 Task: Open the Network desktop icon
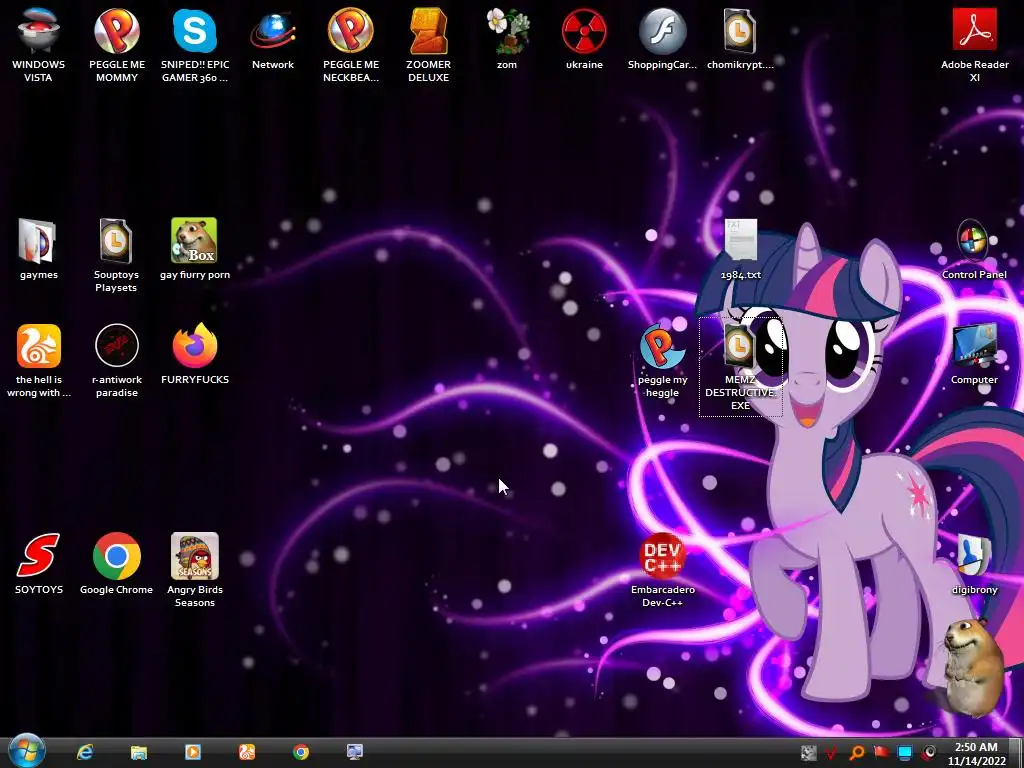tap(273, 38)
